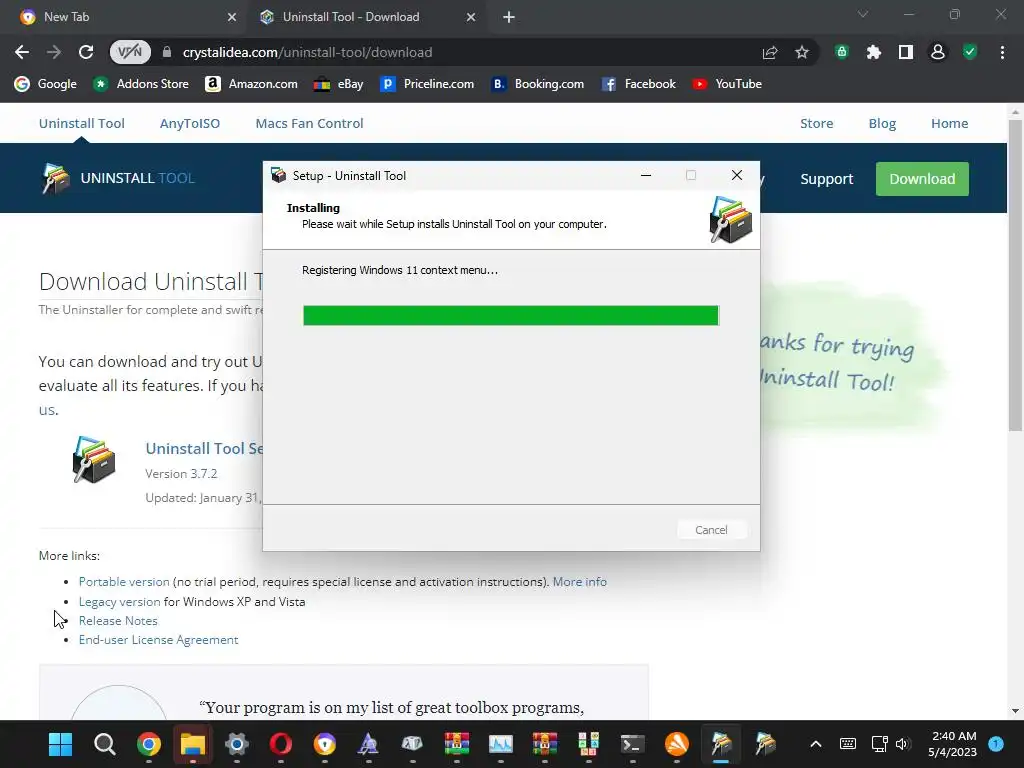Click the padlock site info icon
Viewport: 1024px width, 768px height.
point(167,52)
